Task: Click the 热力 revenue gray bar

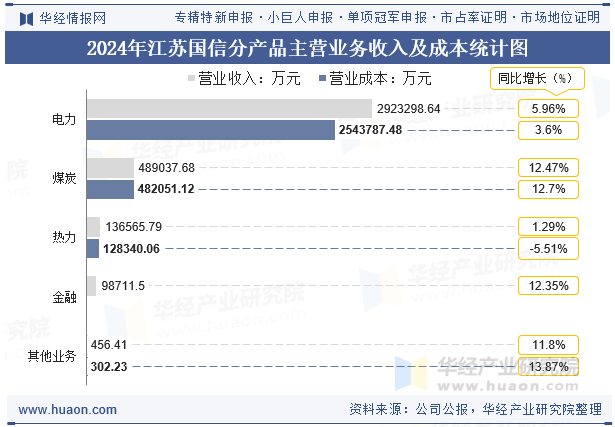Action: coord(94,227)
